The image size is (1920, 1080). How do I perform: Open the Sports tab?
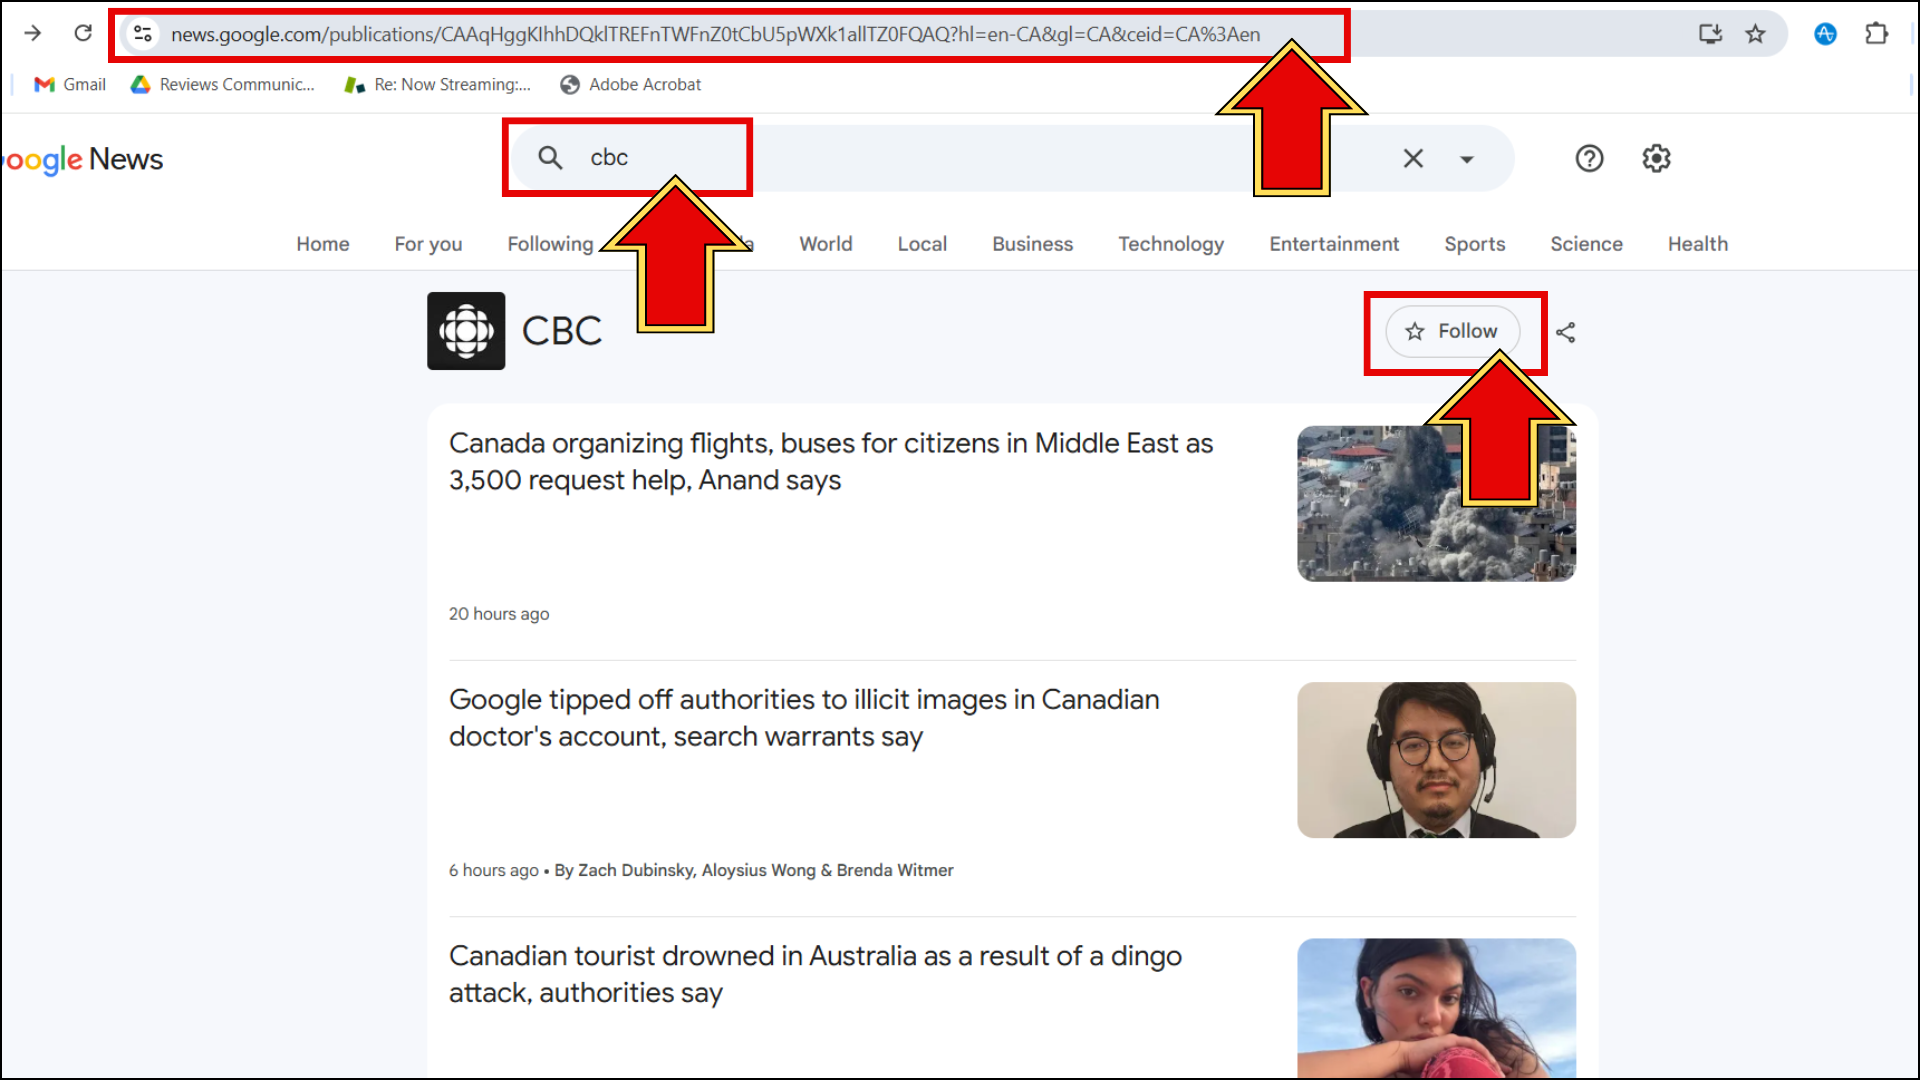[x=1474, y=244]
